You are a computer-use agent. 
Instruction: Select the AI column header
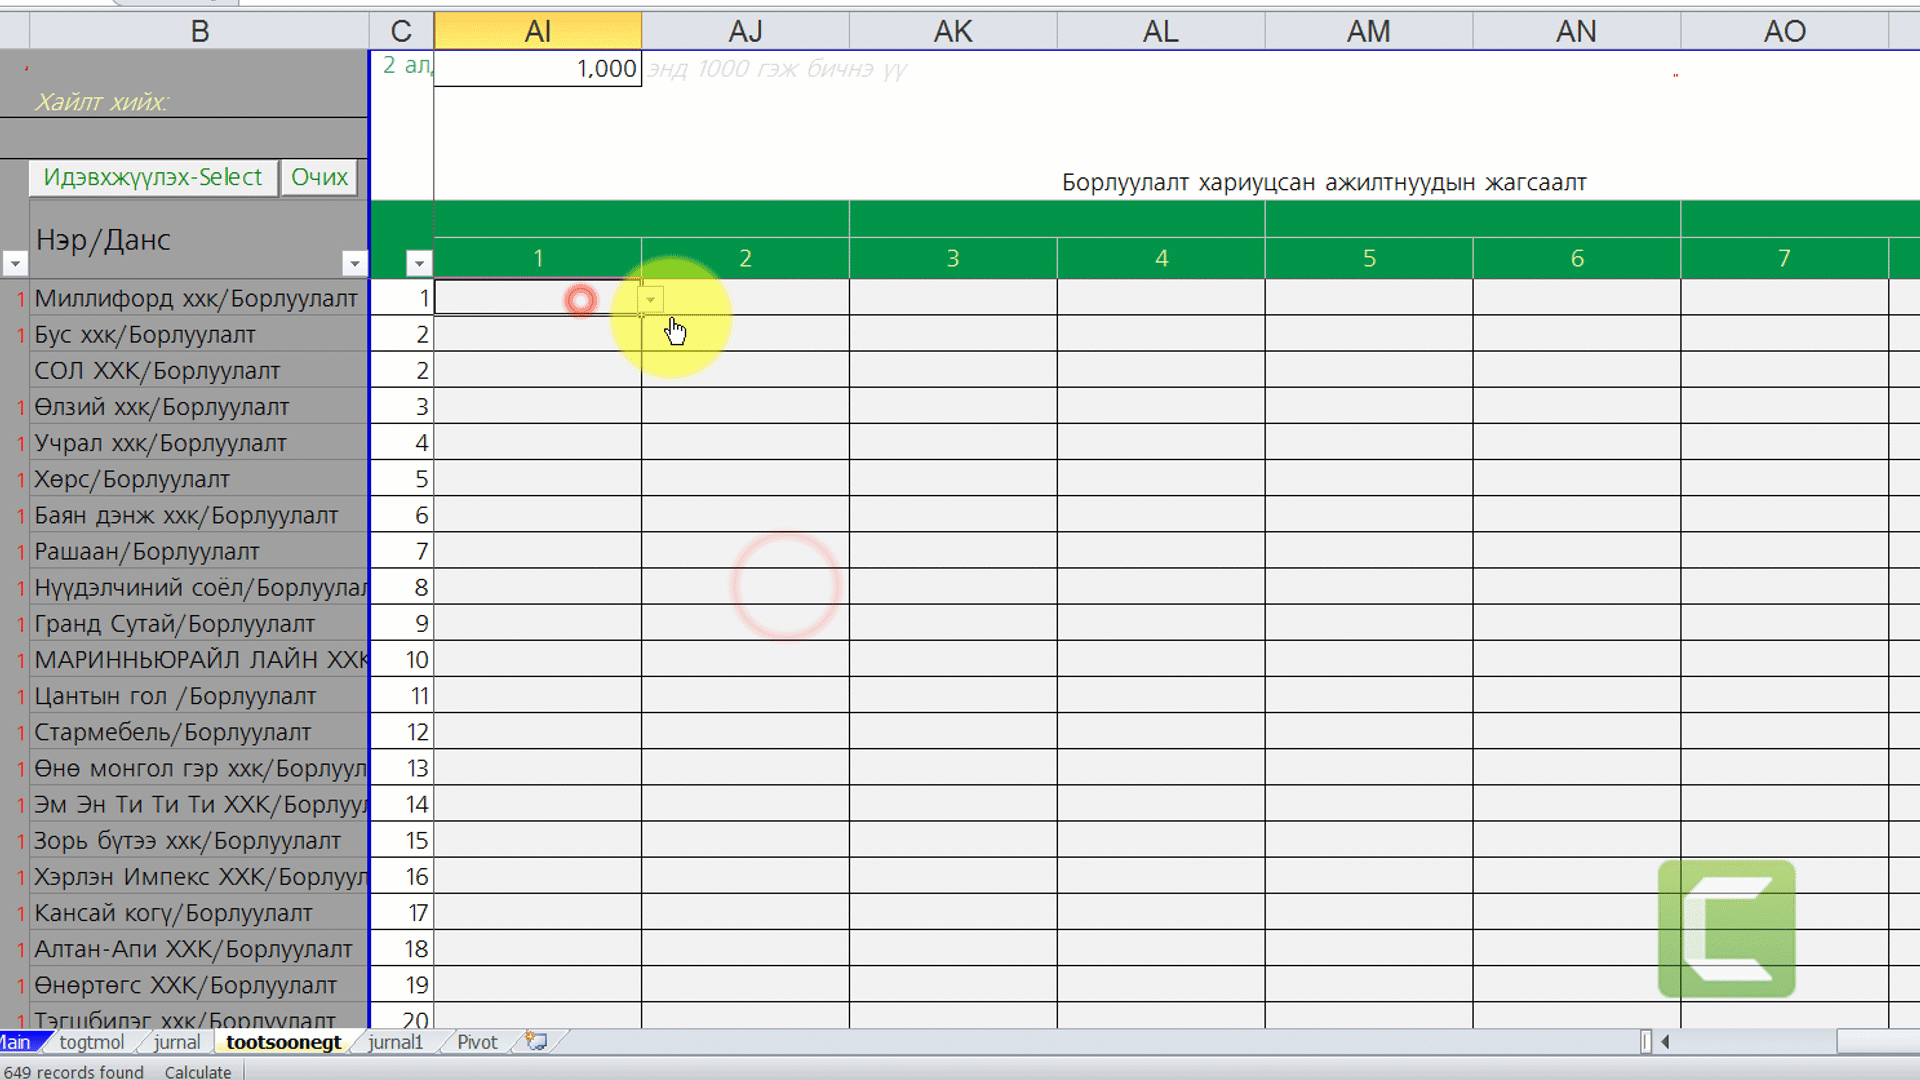click(537, 31)
